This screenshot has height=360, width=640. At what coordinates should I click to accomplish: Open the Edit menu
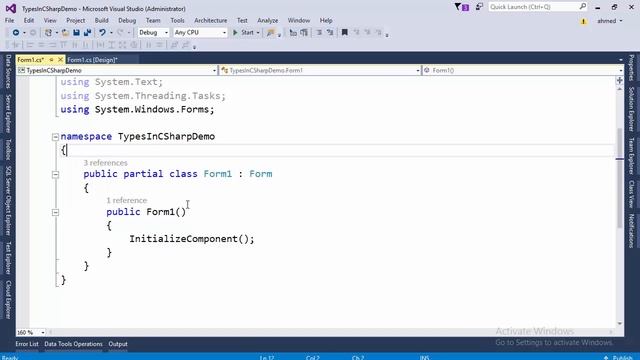tap(29, 20)
